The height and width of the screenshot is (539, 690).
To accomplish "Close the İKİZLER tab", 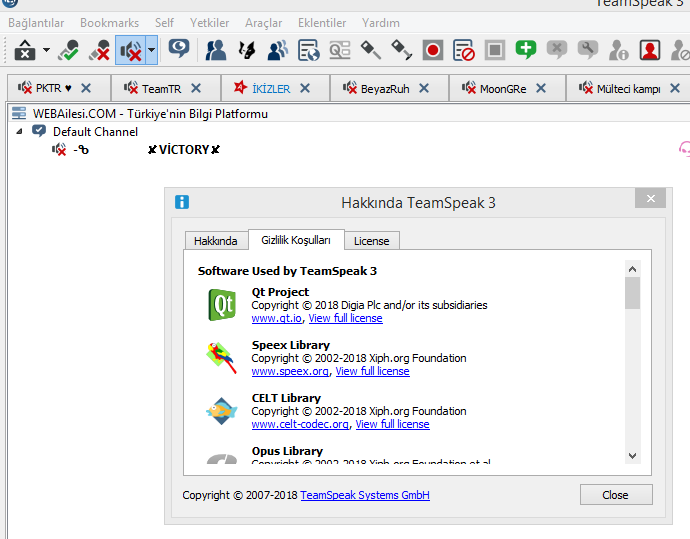I will pos(305,88).
